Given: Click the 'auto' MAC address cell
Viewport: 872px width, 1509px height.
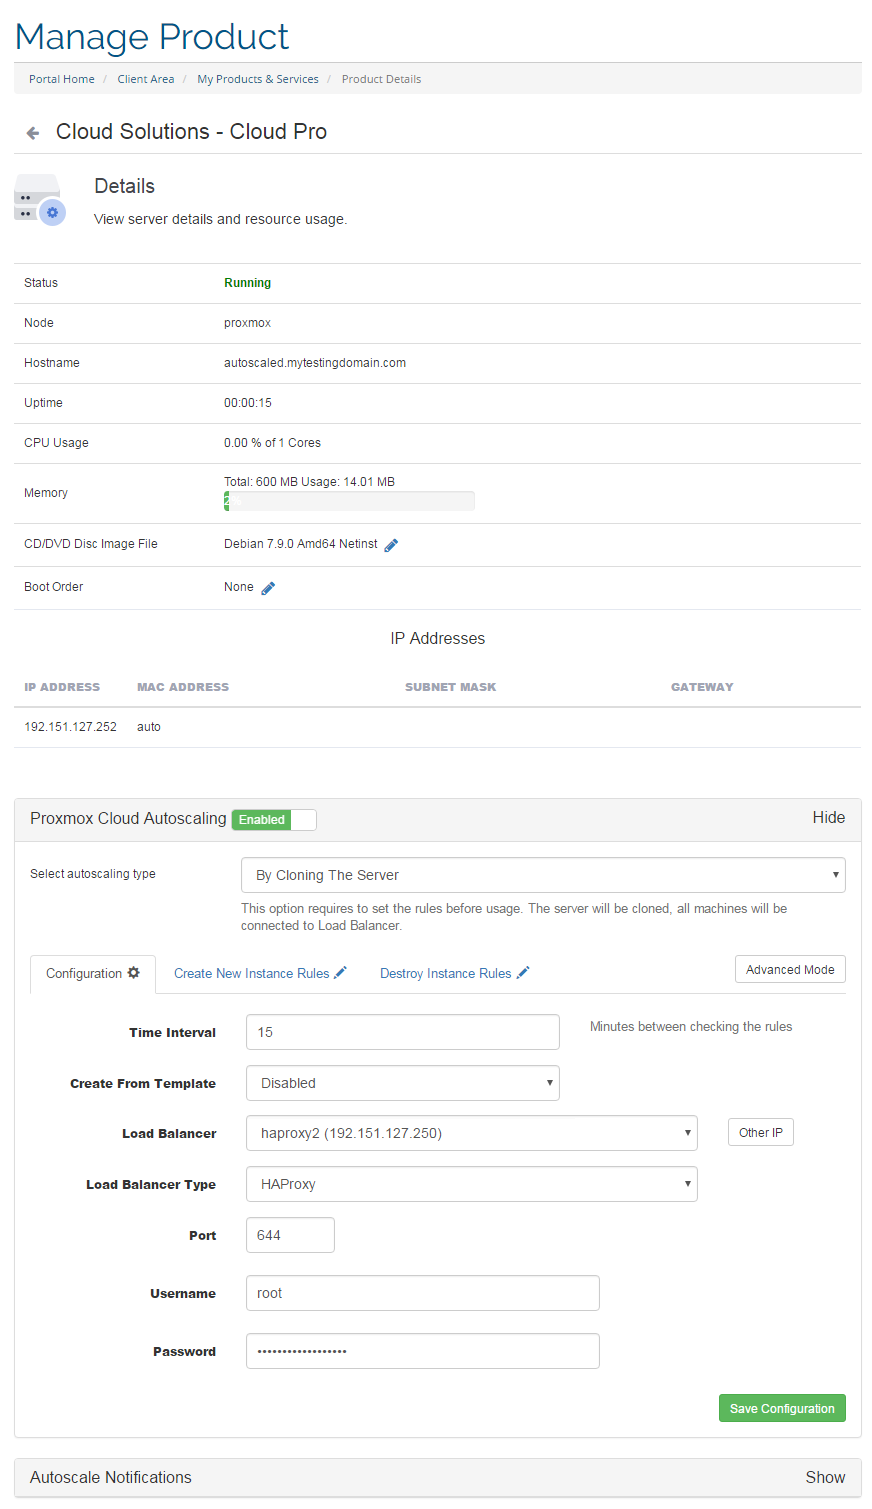Looking at the screenshot, I should pyautogui.click(x=149, y=727).
